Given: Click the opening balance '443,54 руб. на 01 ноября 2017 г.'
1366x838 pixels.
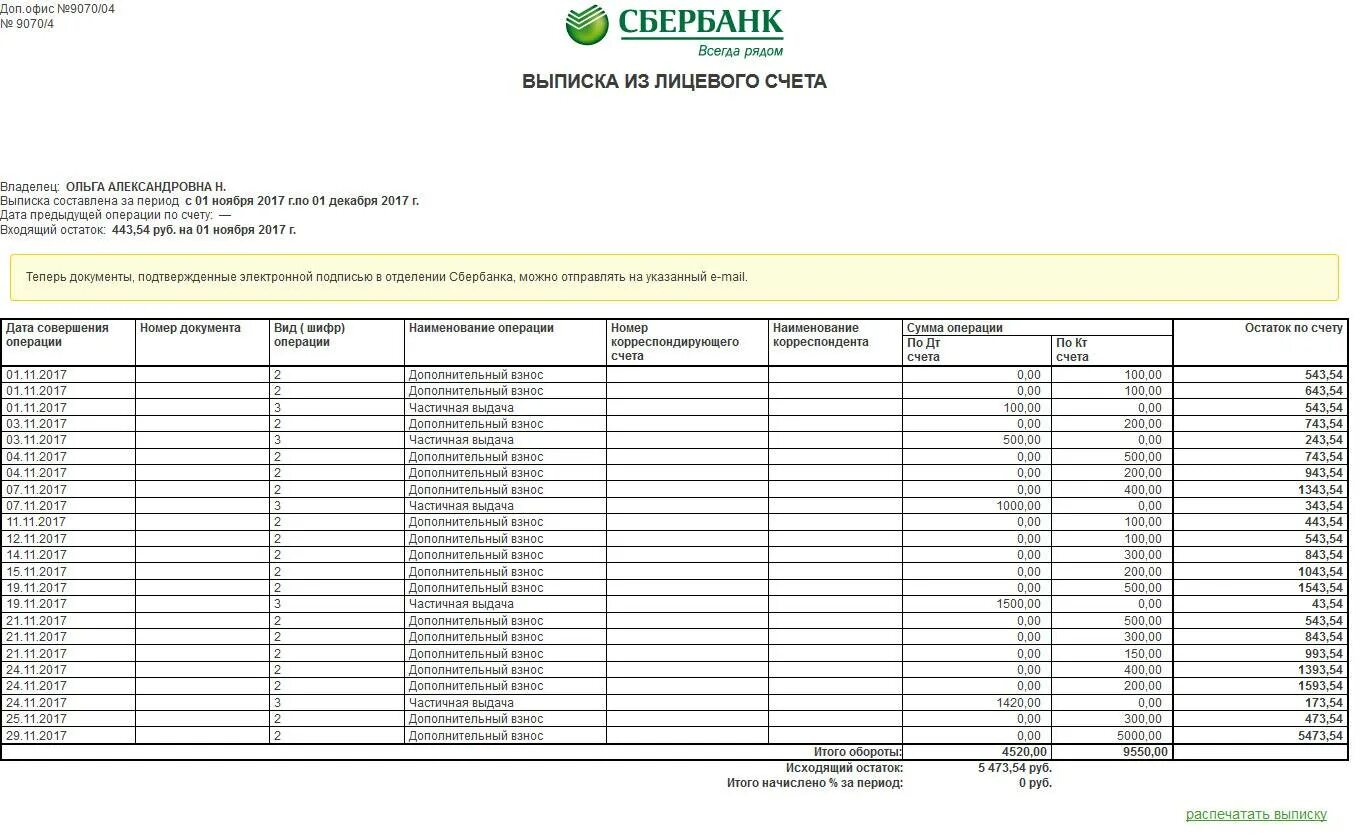Looking at the screenshot, I should click(204, 230).
